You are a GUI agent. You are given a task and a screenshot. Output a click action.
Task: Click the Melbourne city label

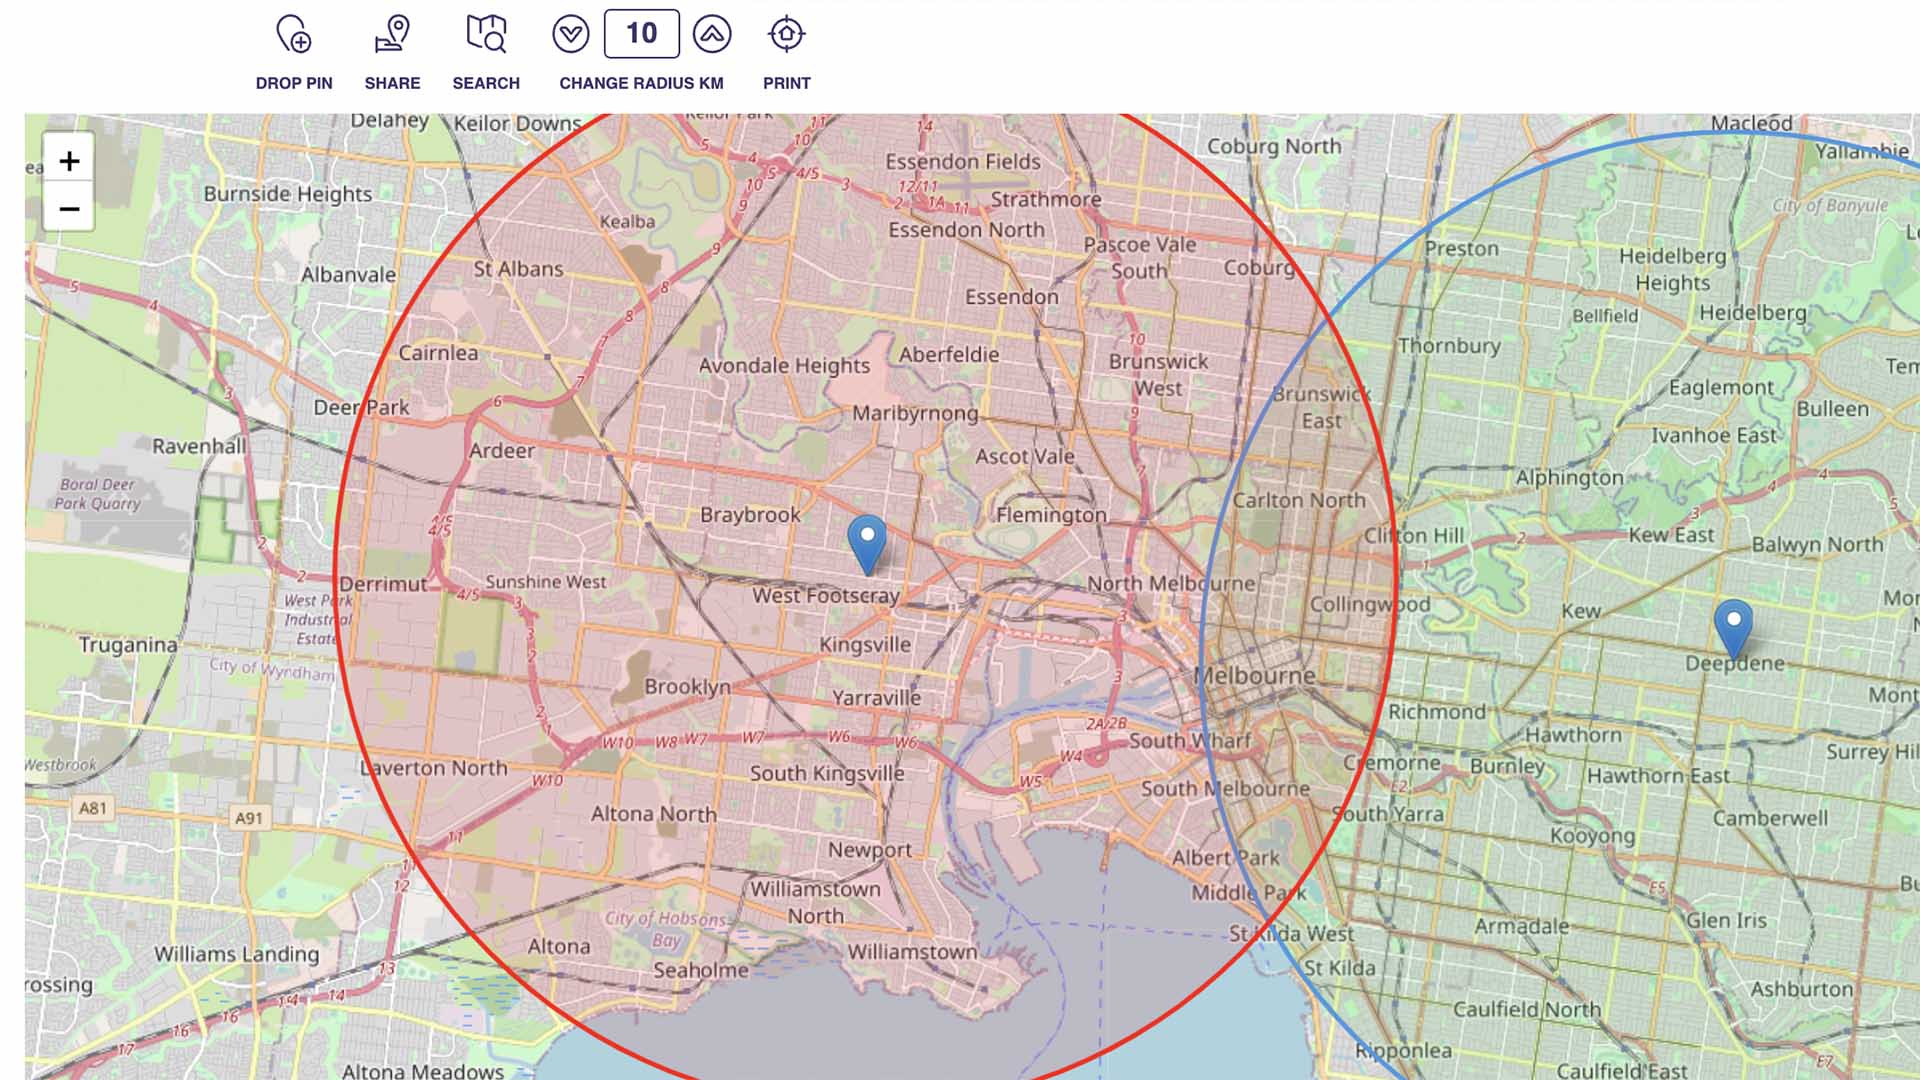pyautogui.click(x=1256, y=676)
